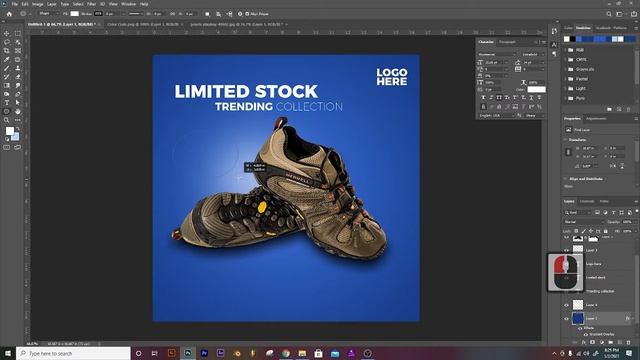Toggle All Caps in Character panel

point(499,98)
